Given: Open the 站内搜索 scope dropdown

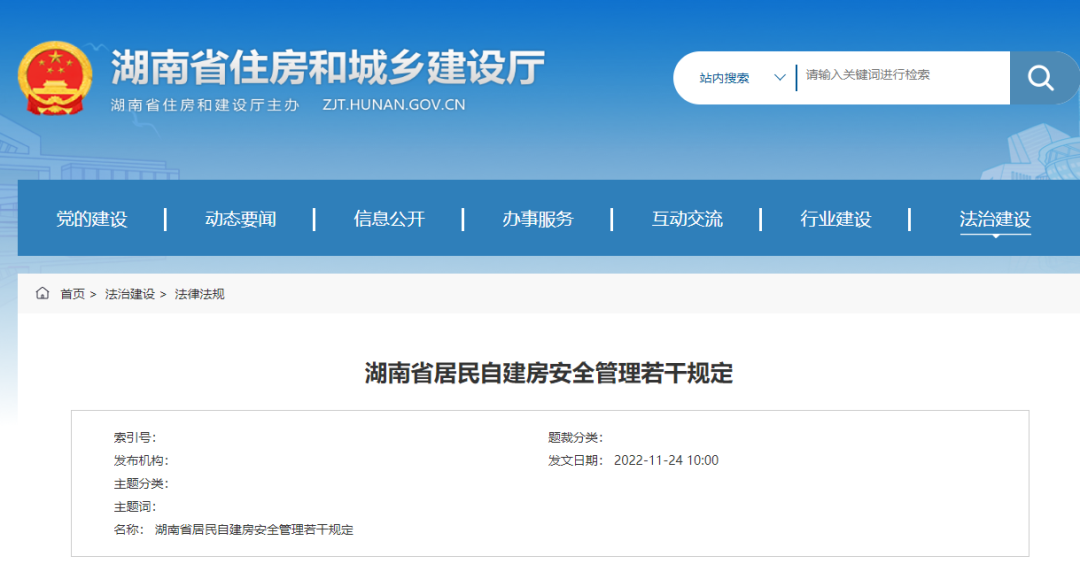Looking at the screenshot, I should pos(742,78).
